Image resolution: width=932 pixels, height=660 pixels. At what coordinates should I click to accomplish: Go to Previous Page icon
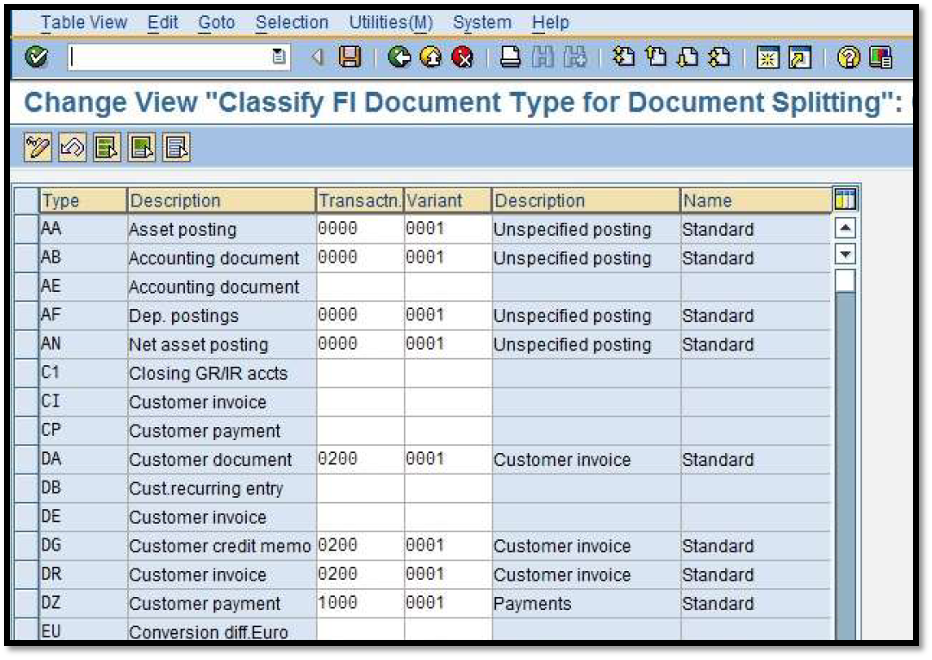(656, 57)
